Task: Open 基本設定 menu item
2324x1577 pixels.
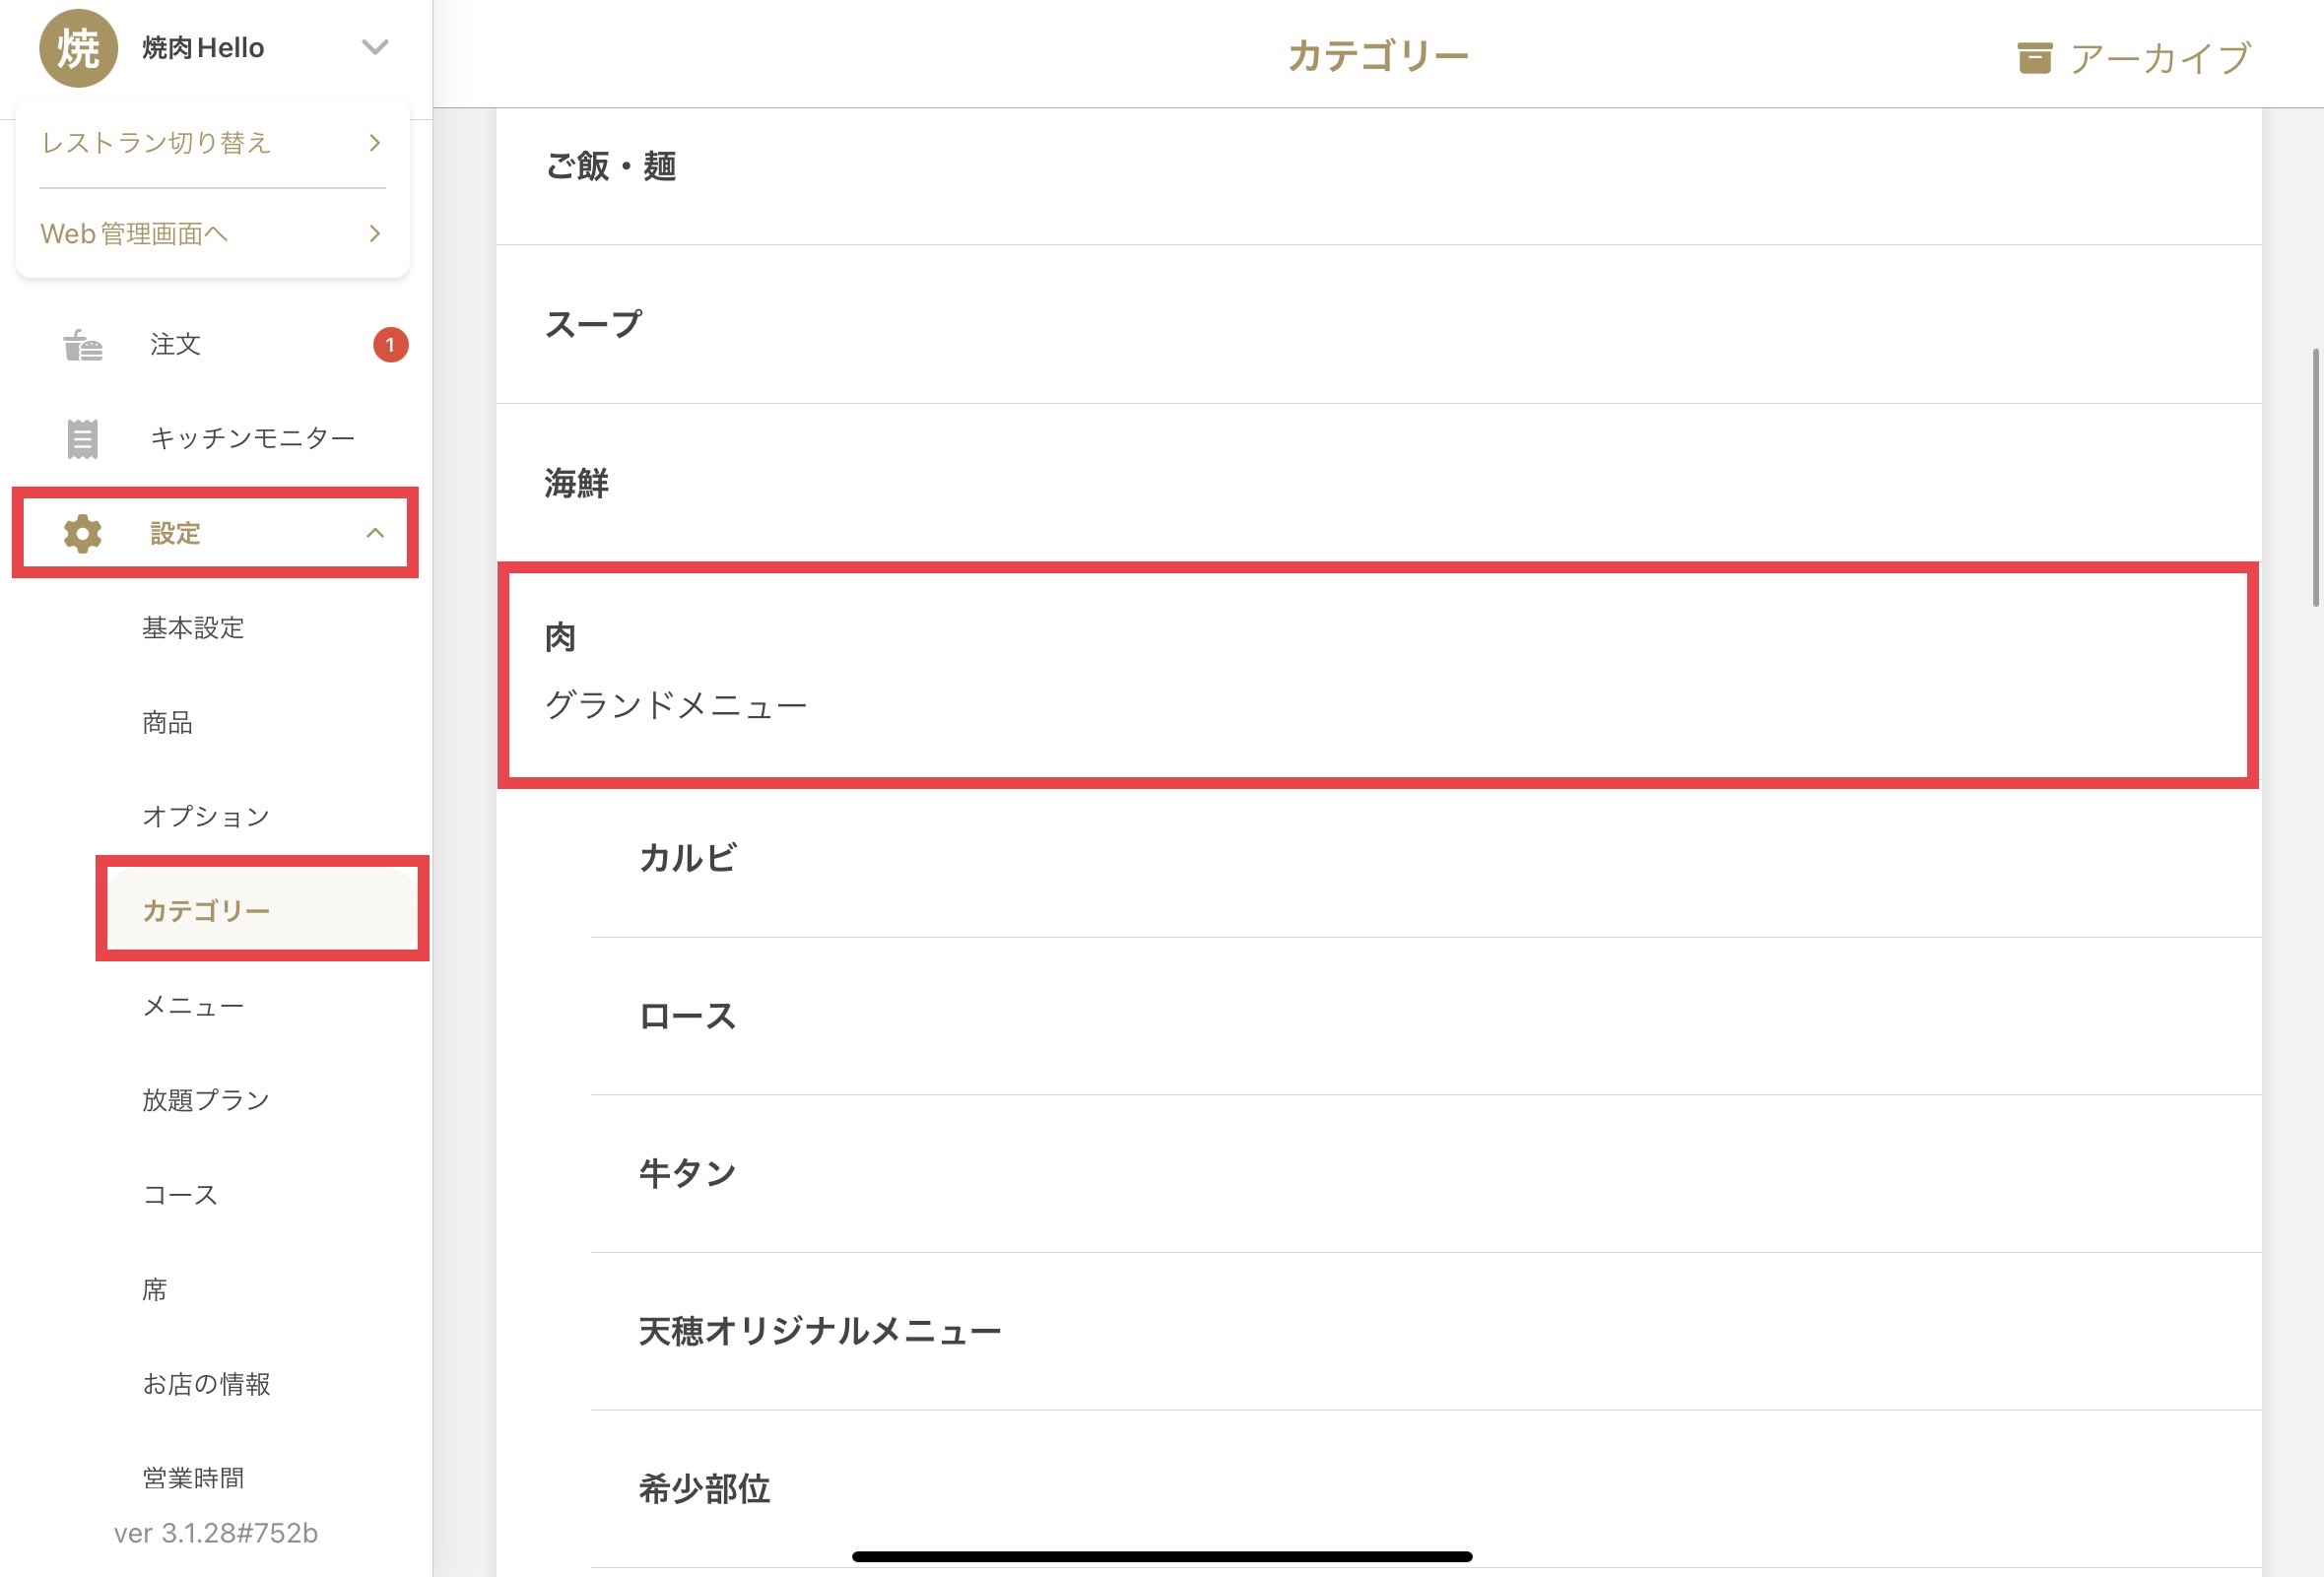Action: click(x=193, y=628)
